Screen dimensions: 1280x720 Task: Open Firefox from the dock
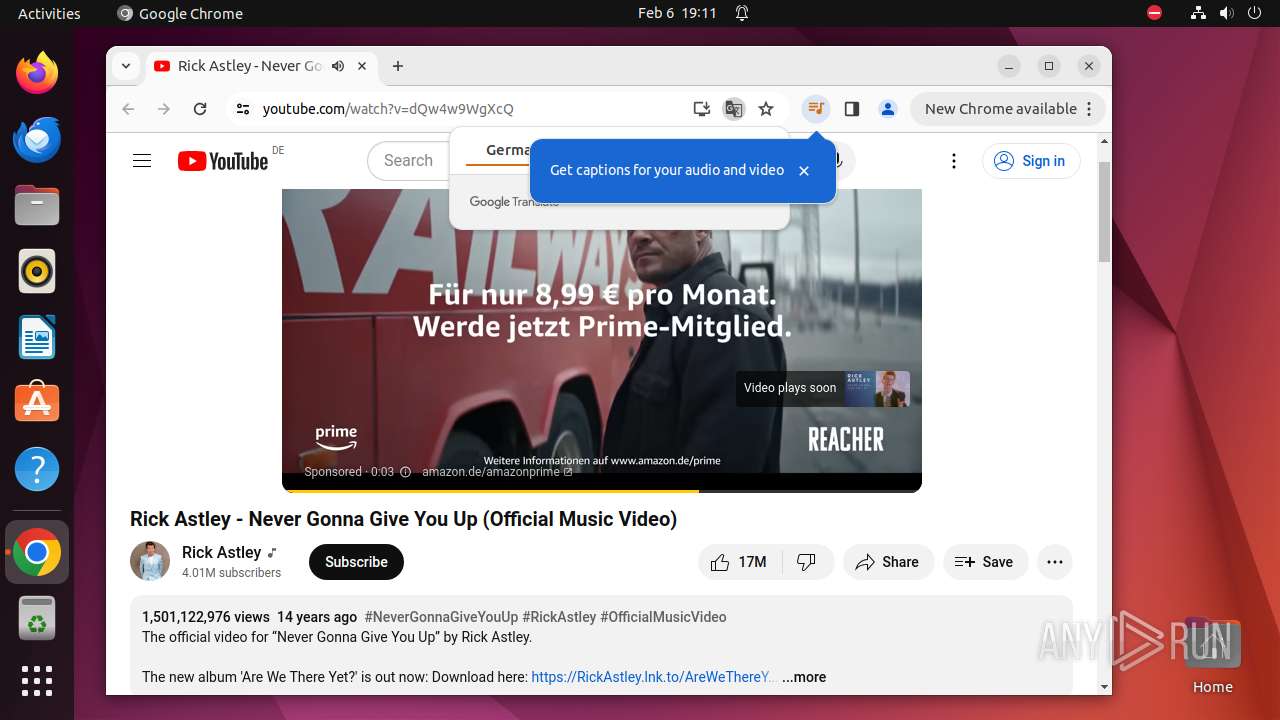(37, 73)
